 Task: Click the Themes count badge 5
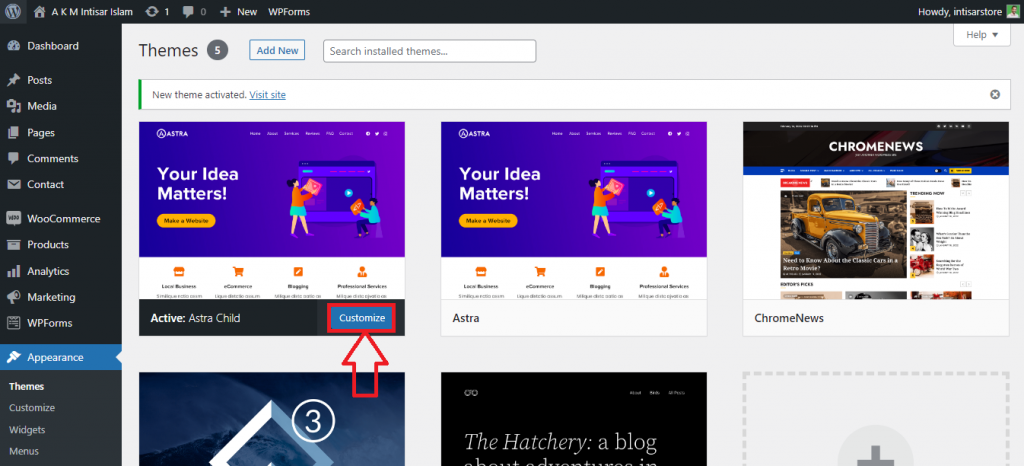click(217, 50)
